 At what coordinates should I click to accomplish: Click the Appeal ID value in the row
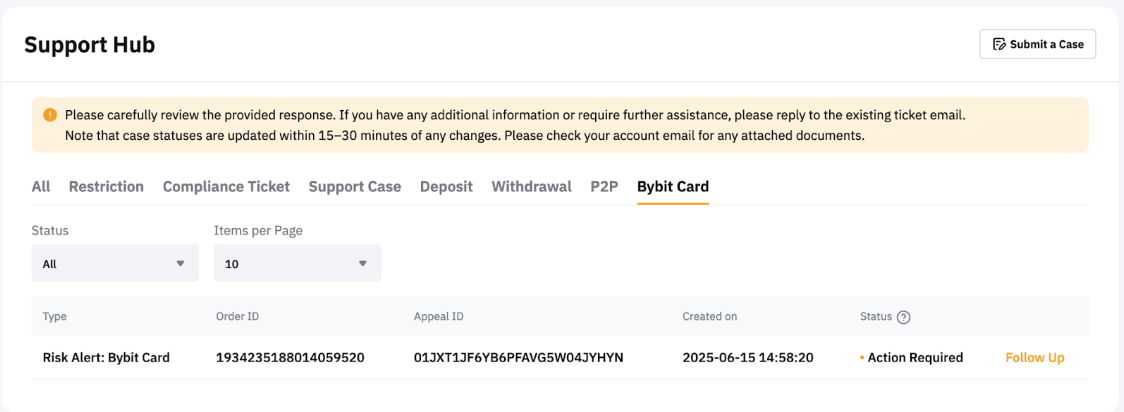518,357
